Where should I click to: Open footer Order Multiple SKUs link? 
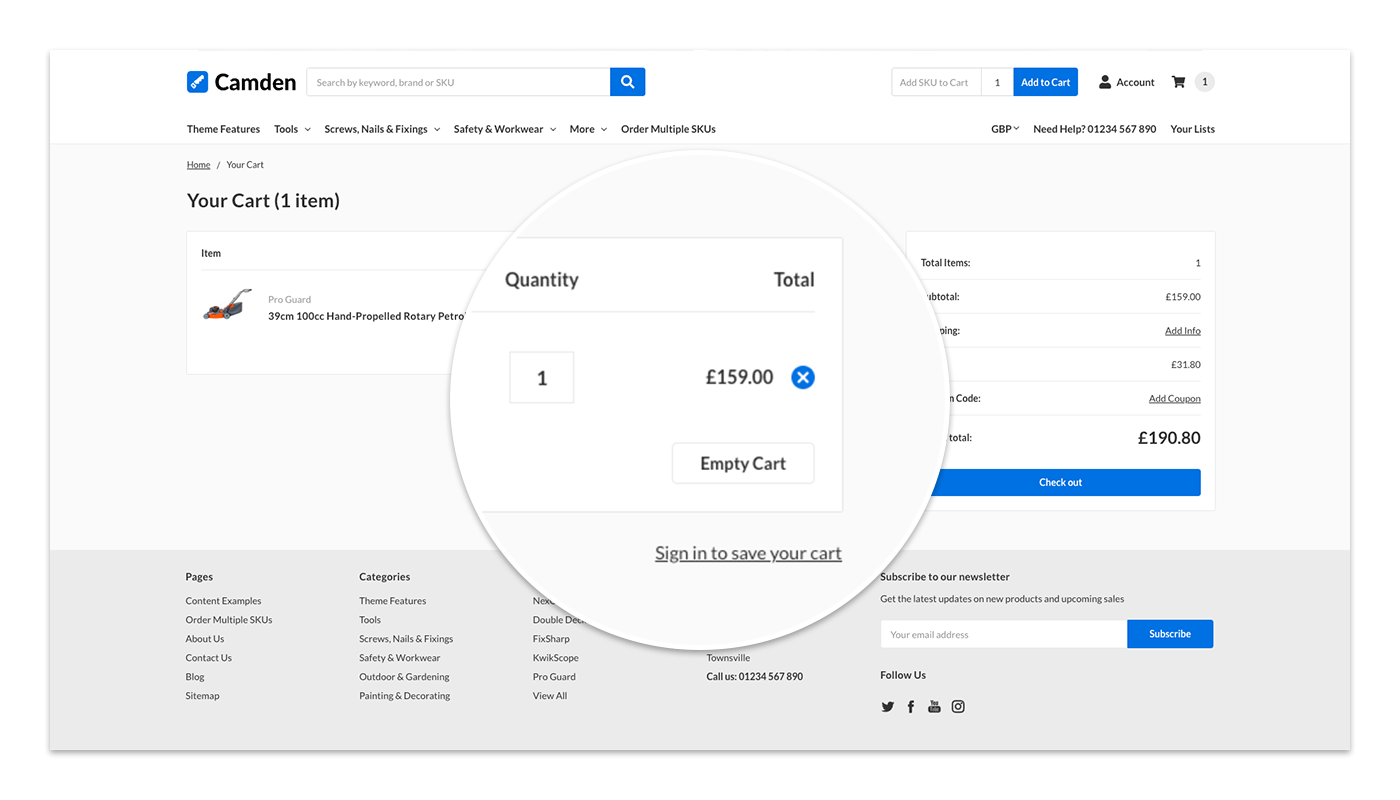pyautogui.click(x=229, y=620)
